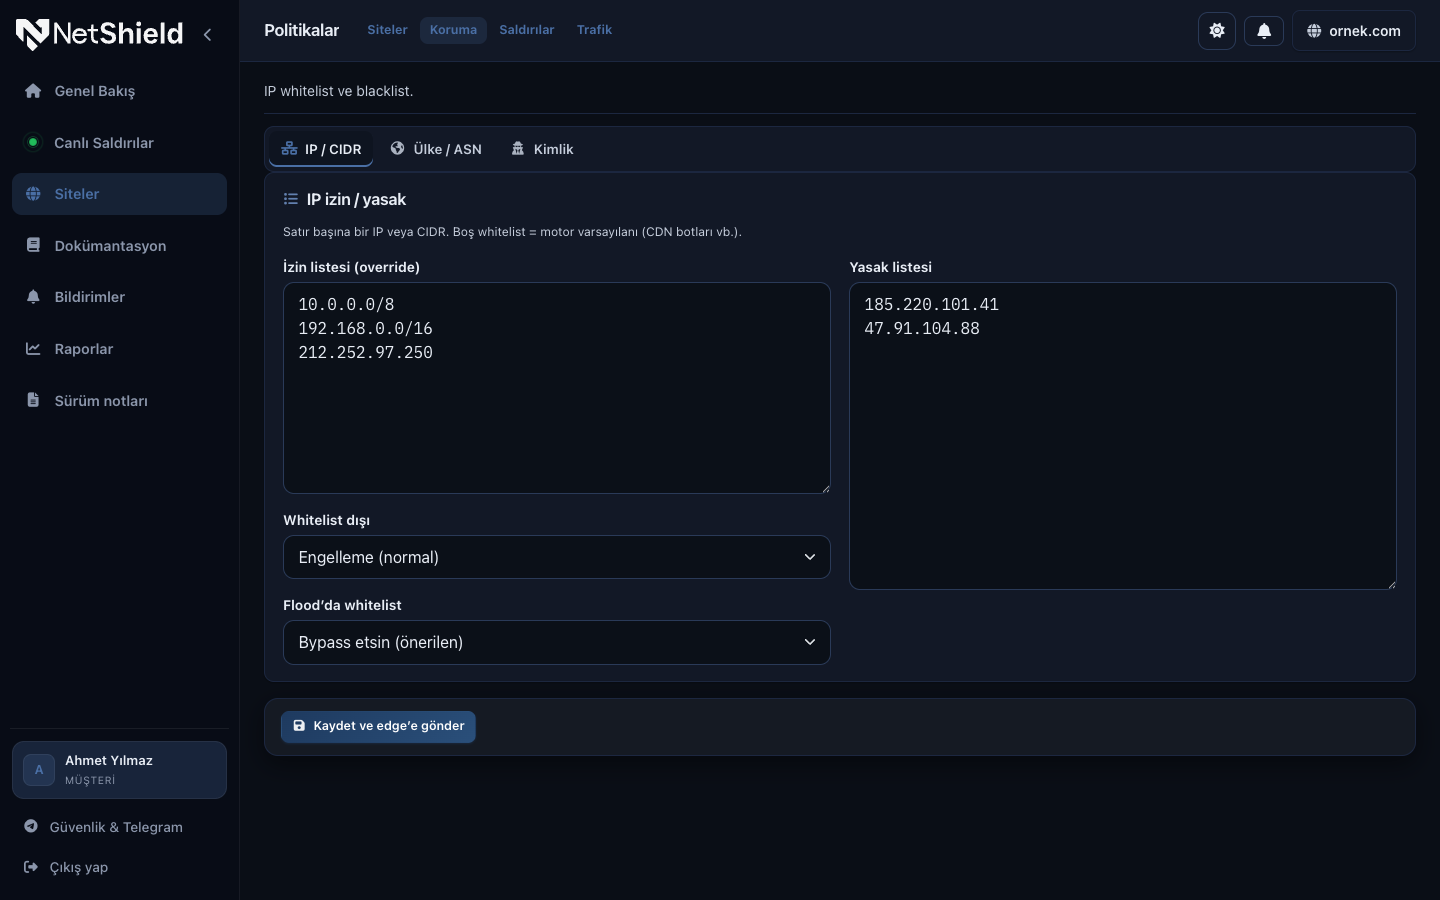Image resolution: width=1440 pixels, height=900 pixels.
Task: Click the 185.220.101.41 entry in ban list
Action: (931, 304)
